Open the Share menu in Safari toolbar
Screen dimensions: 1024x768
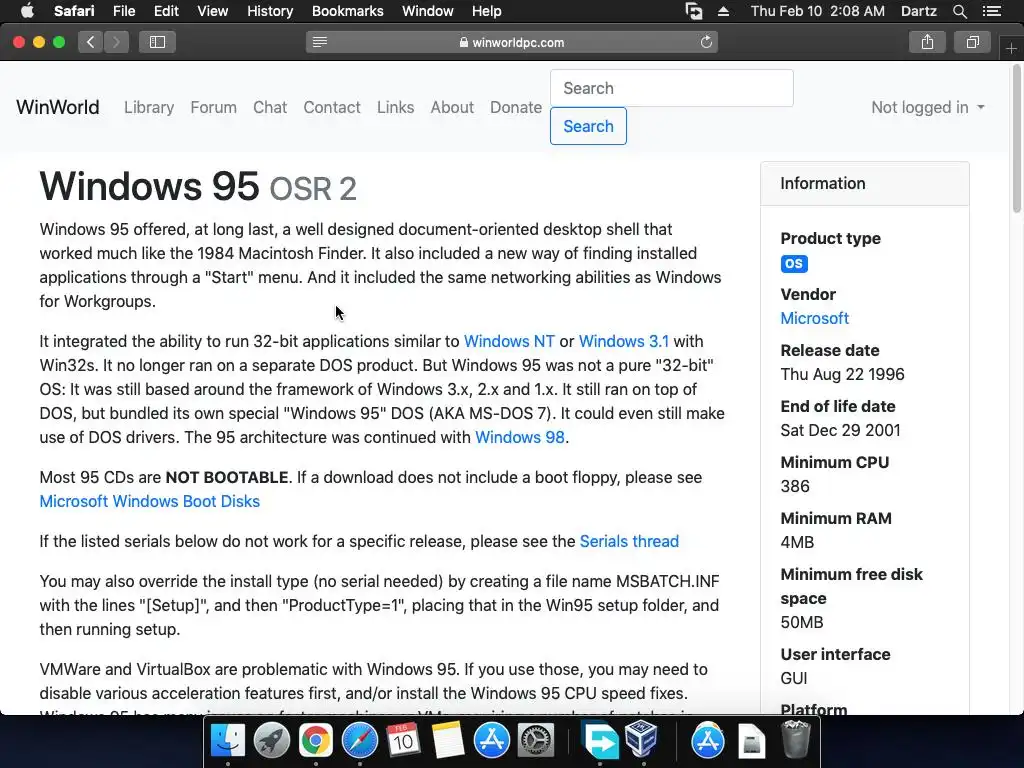[x=927, y=42]
